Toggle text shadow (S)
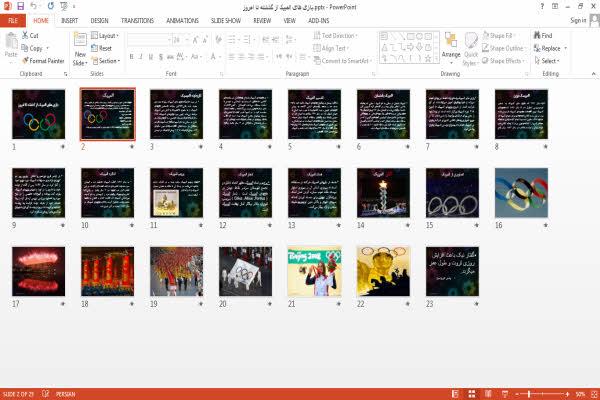This screenshot has width=600, height=400. [x=161, y=57]
